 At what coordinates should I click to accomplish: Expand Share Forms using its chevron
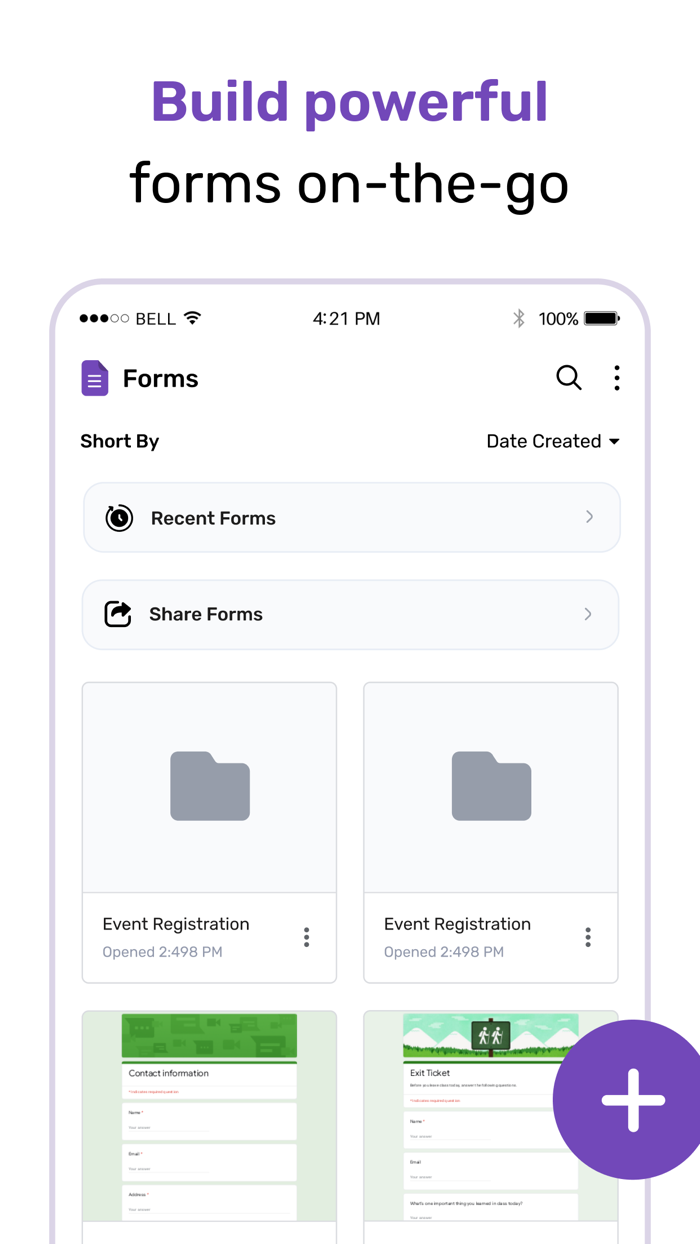589,614
